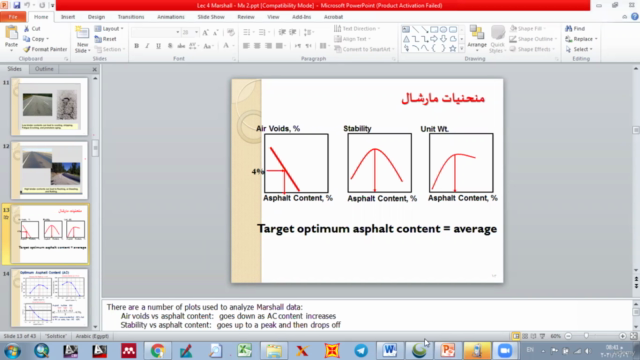
Task: Expand the Copy dropdown arrow
Action: (x=47, y=39)
